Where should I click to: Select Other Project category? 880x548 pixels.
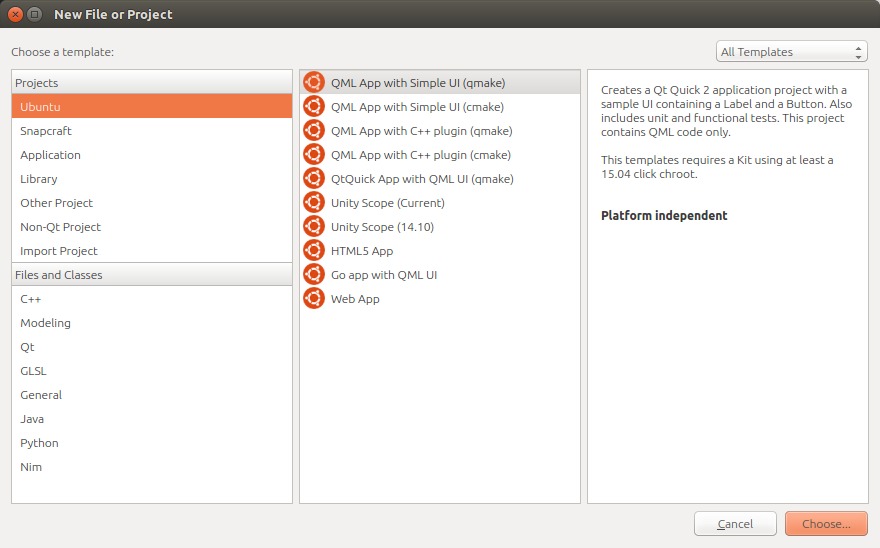point(152,203)
